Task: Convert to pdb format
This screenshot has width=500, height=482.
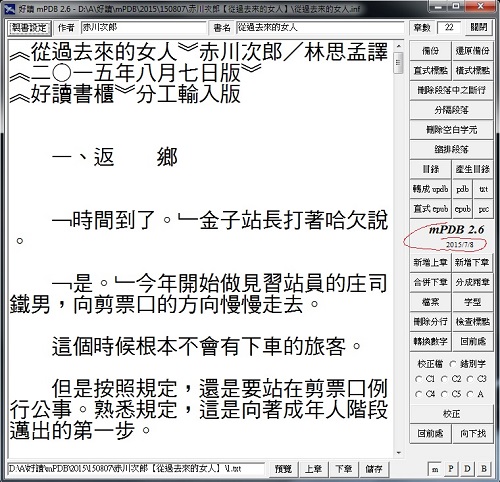Action: (x=462, y=189)
